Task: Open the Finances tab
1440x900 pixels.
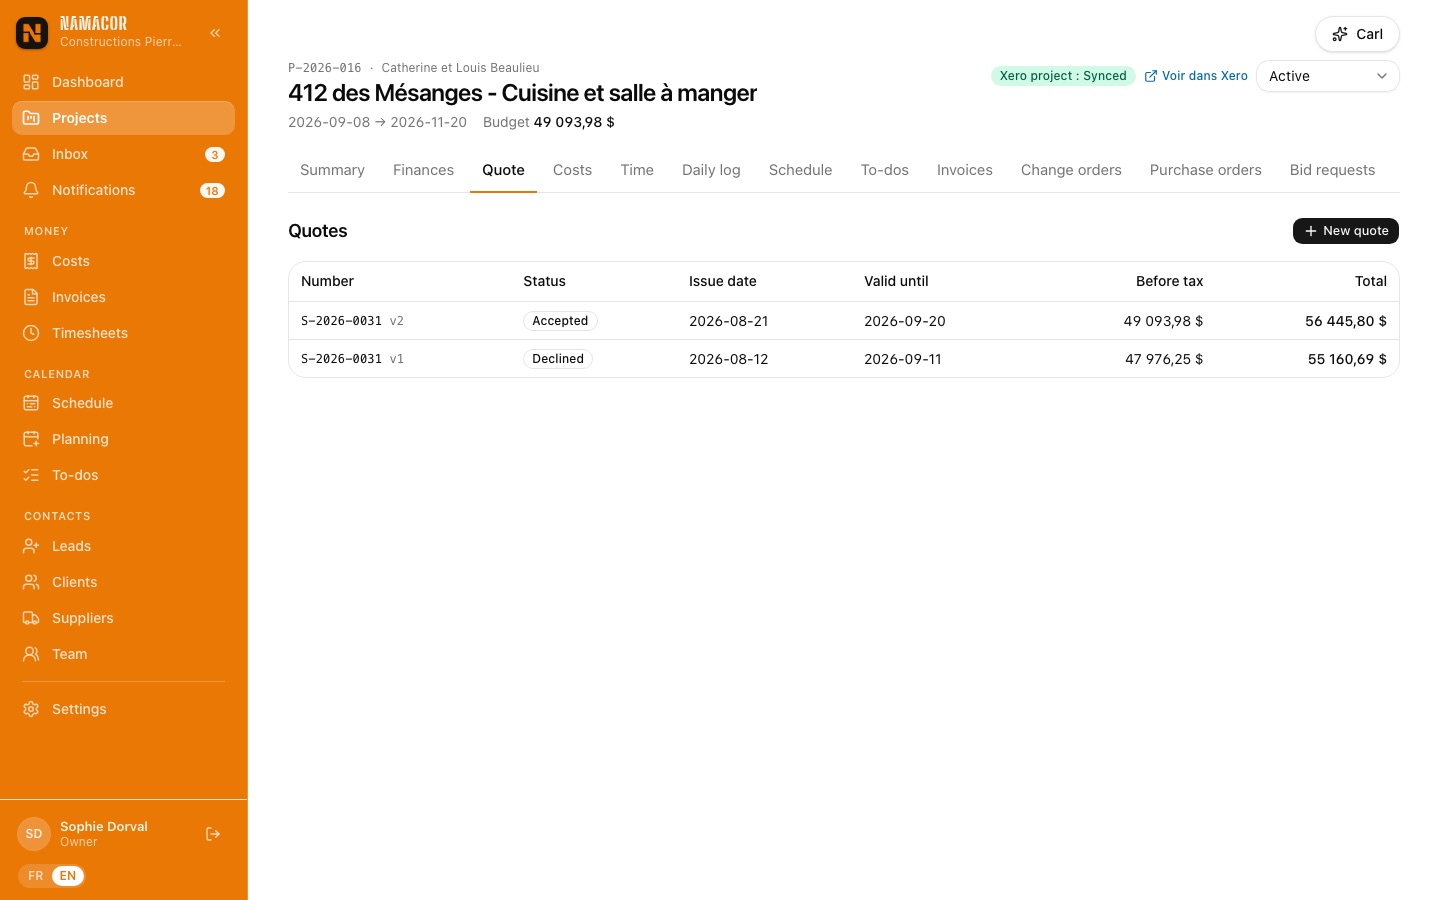Action: click(423, 170)
